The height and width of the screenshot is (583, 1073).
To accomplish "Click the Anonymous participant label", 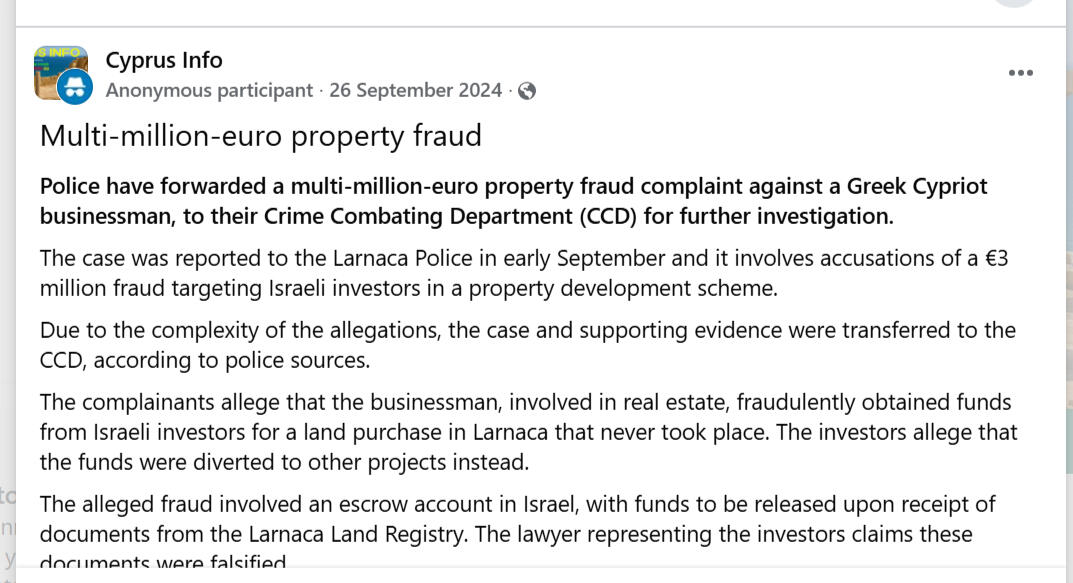I will [x=209, y=91].
